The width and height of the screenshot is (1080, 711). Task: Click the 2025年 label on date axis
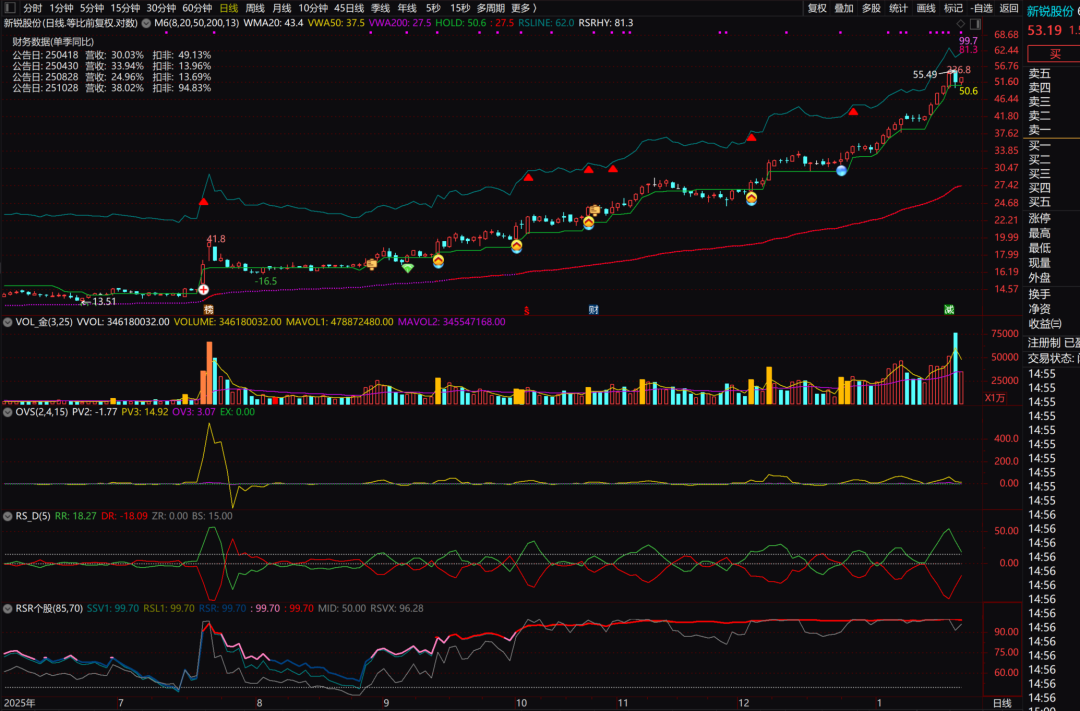[x=19, y=703]
